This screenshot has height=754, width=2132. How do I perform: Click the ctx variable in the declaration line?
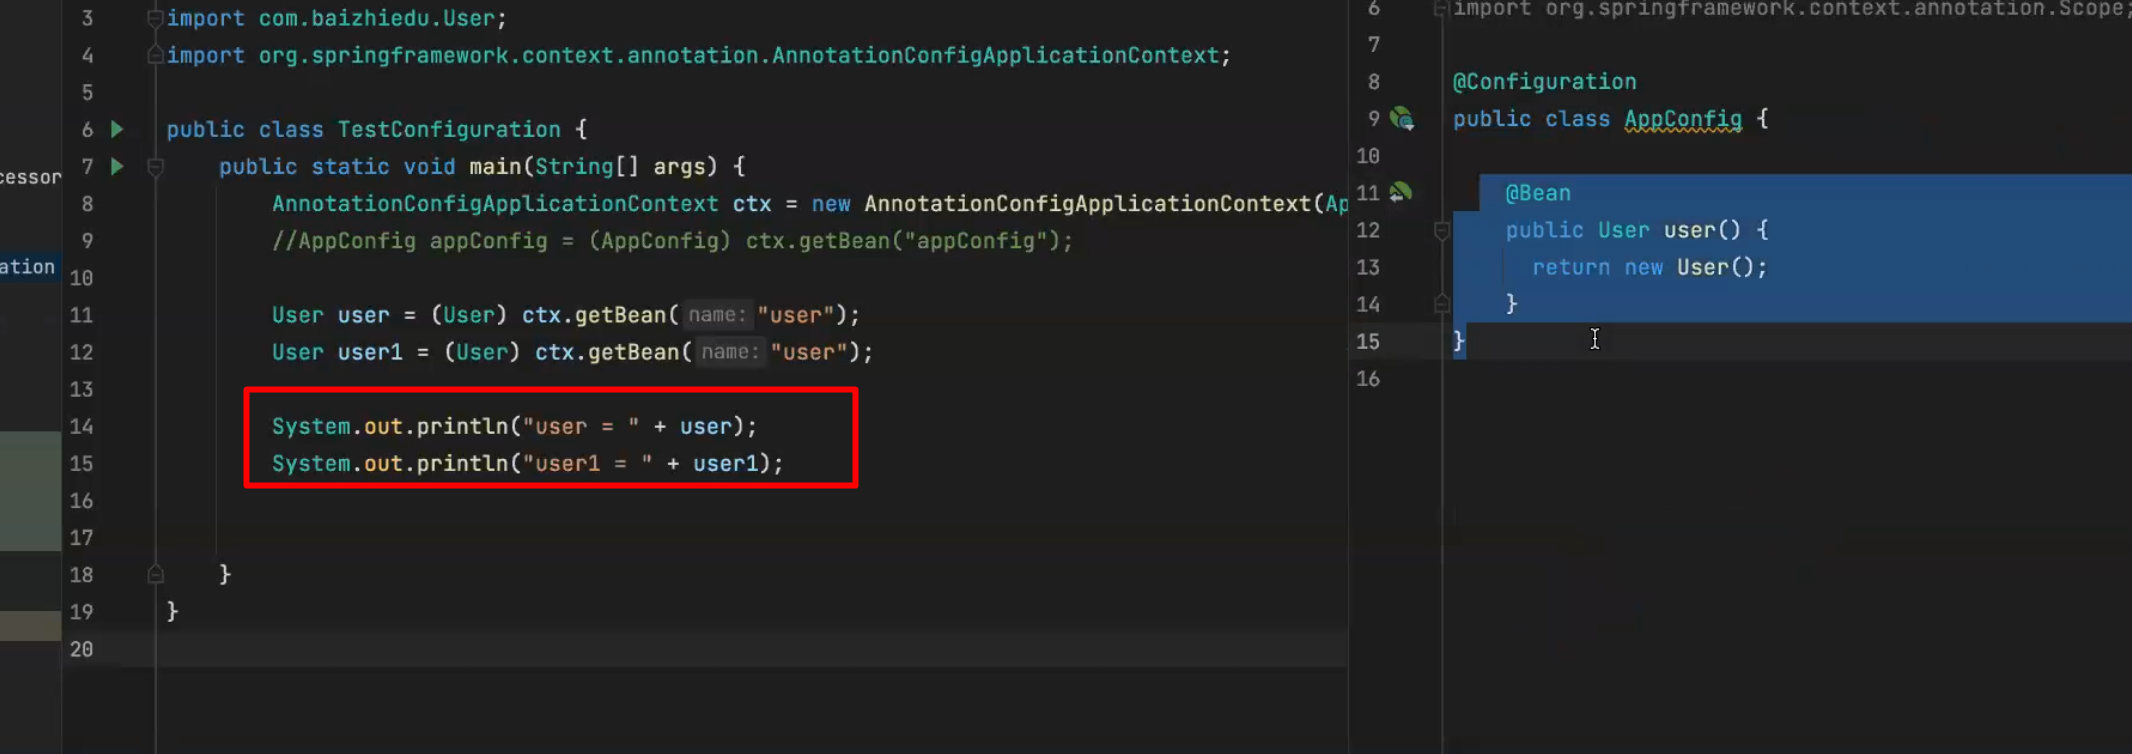tap(752, 204)
